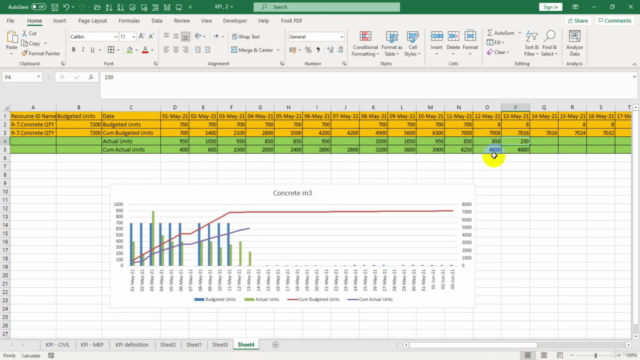Open the font name dropdown
The width and height of the screenshot is (640, 360).
click(x=116, y=37)
